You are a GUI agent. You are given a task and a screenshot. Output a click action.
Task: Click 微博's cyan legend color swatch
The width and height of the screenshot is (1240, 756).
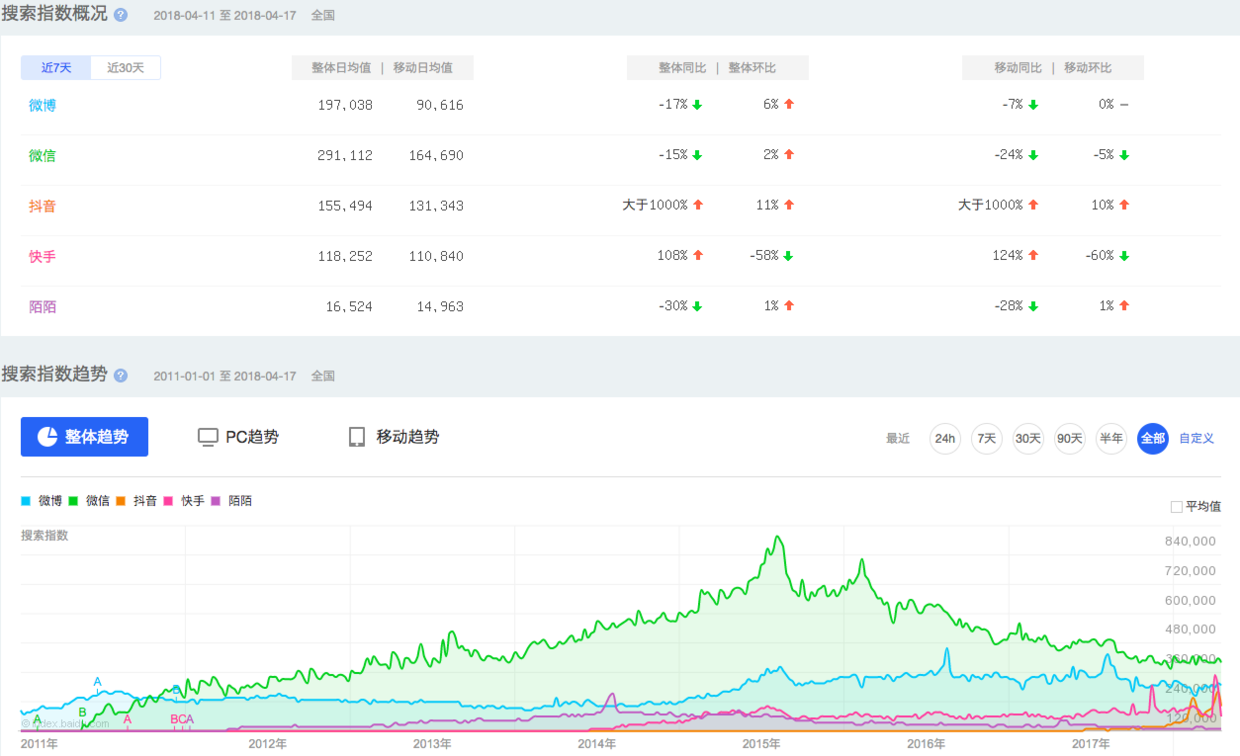tap(27, 500)
